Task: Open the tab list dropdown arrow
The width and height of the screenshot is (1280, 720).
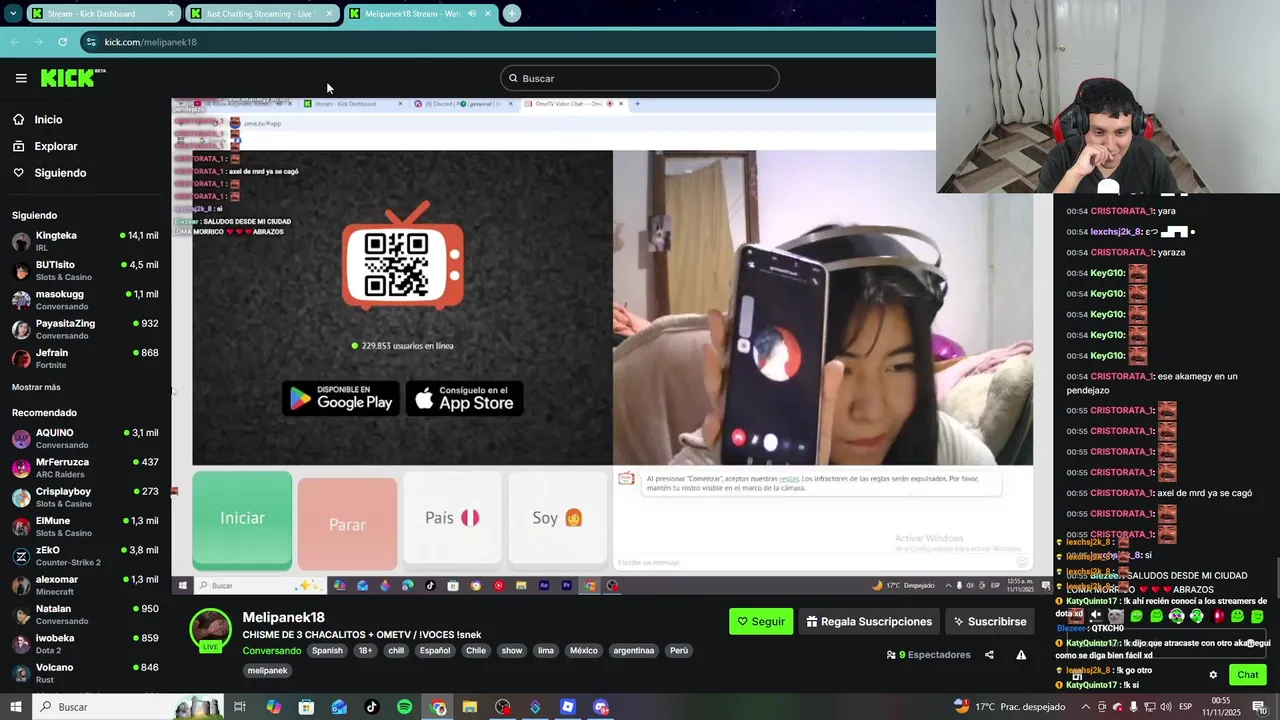Action: click(13, 13)
